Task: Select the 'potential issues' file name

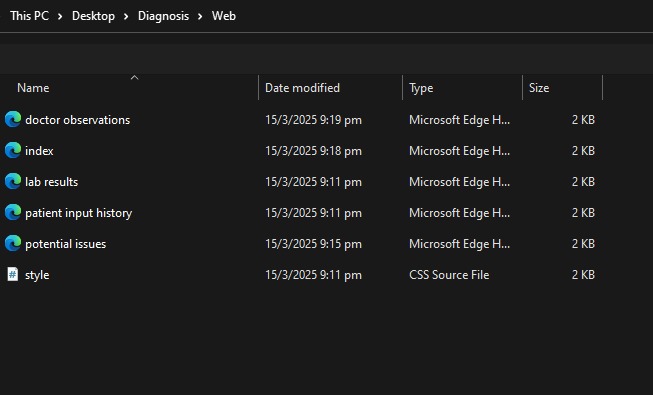Action: click(x=66, y=244)
